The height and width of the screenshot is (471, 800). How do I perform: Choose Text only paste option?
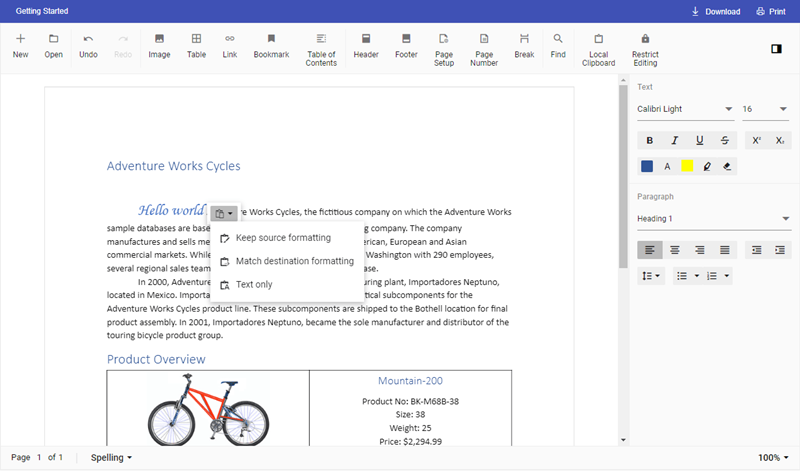(253, 285)
